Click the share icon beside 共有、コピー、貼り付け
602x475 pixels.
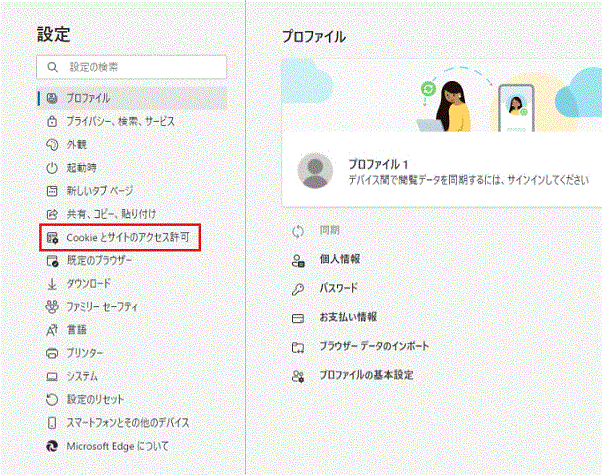[52, 214]
